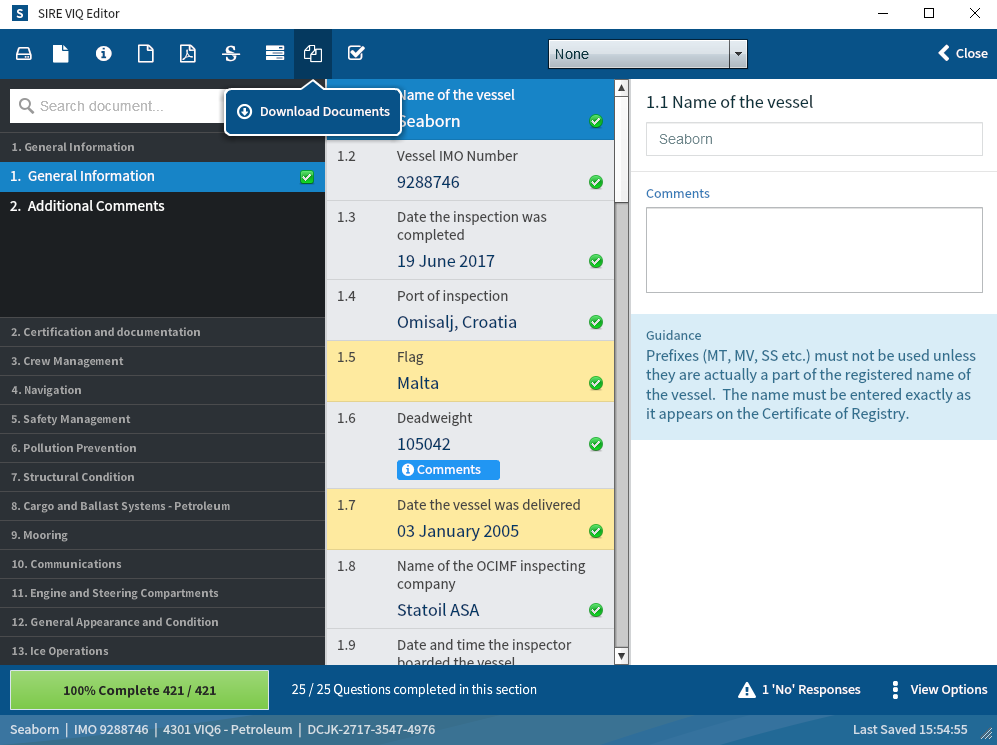997x745 pixels.
Task: Click the filled document icon in toolbar
Action: [x=60, y=54]
